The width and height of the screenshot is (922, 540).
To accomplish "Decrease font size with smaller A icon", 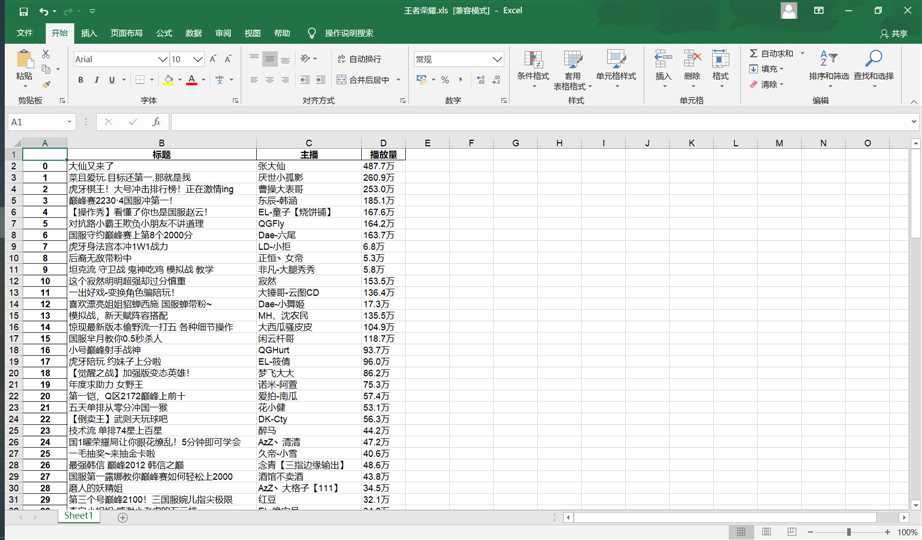I will click(x=228, y=59).
